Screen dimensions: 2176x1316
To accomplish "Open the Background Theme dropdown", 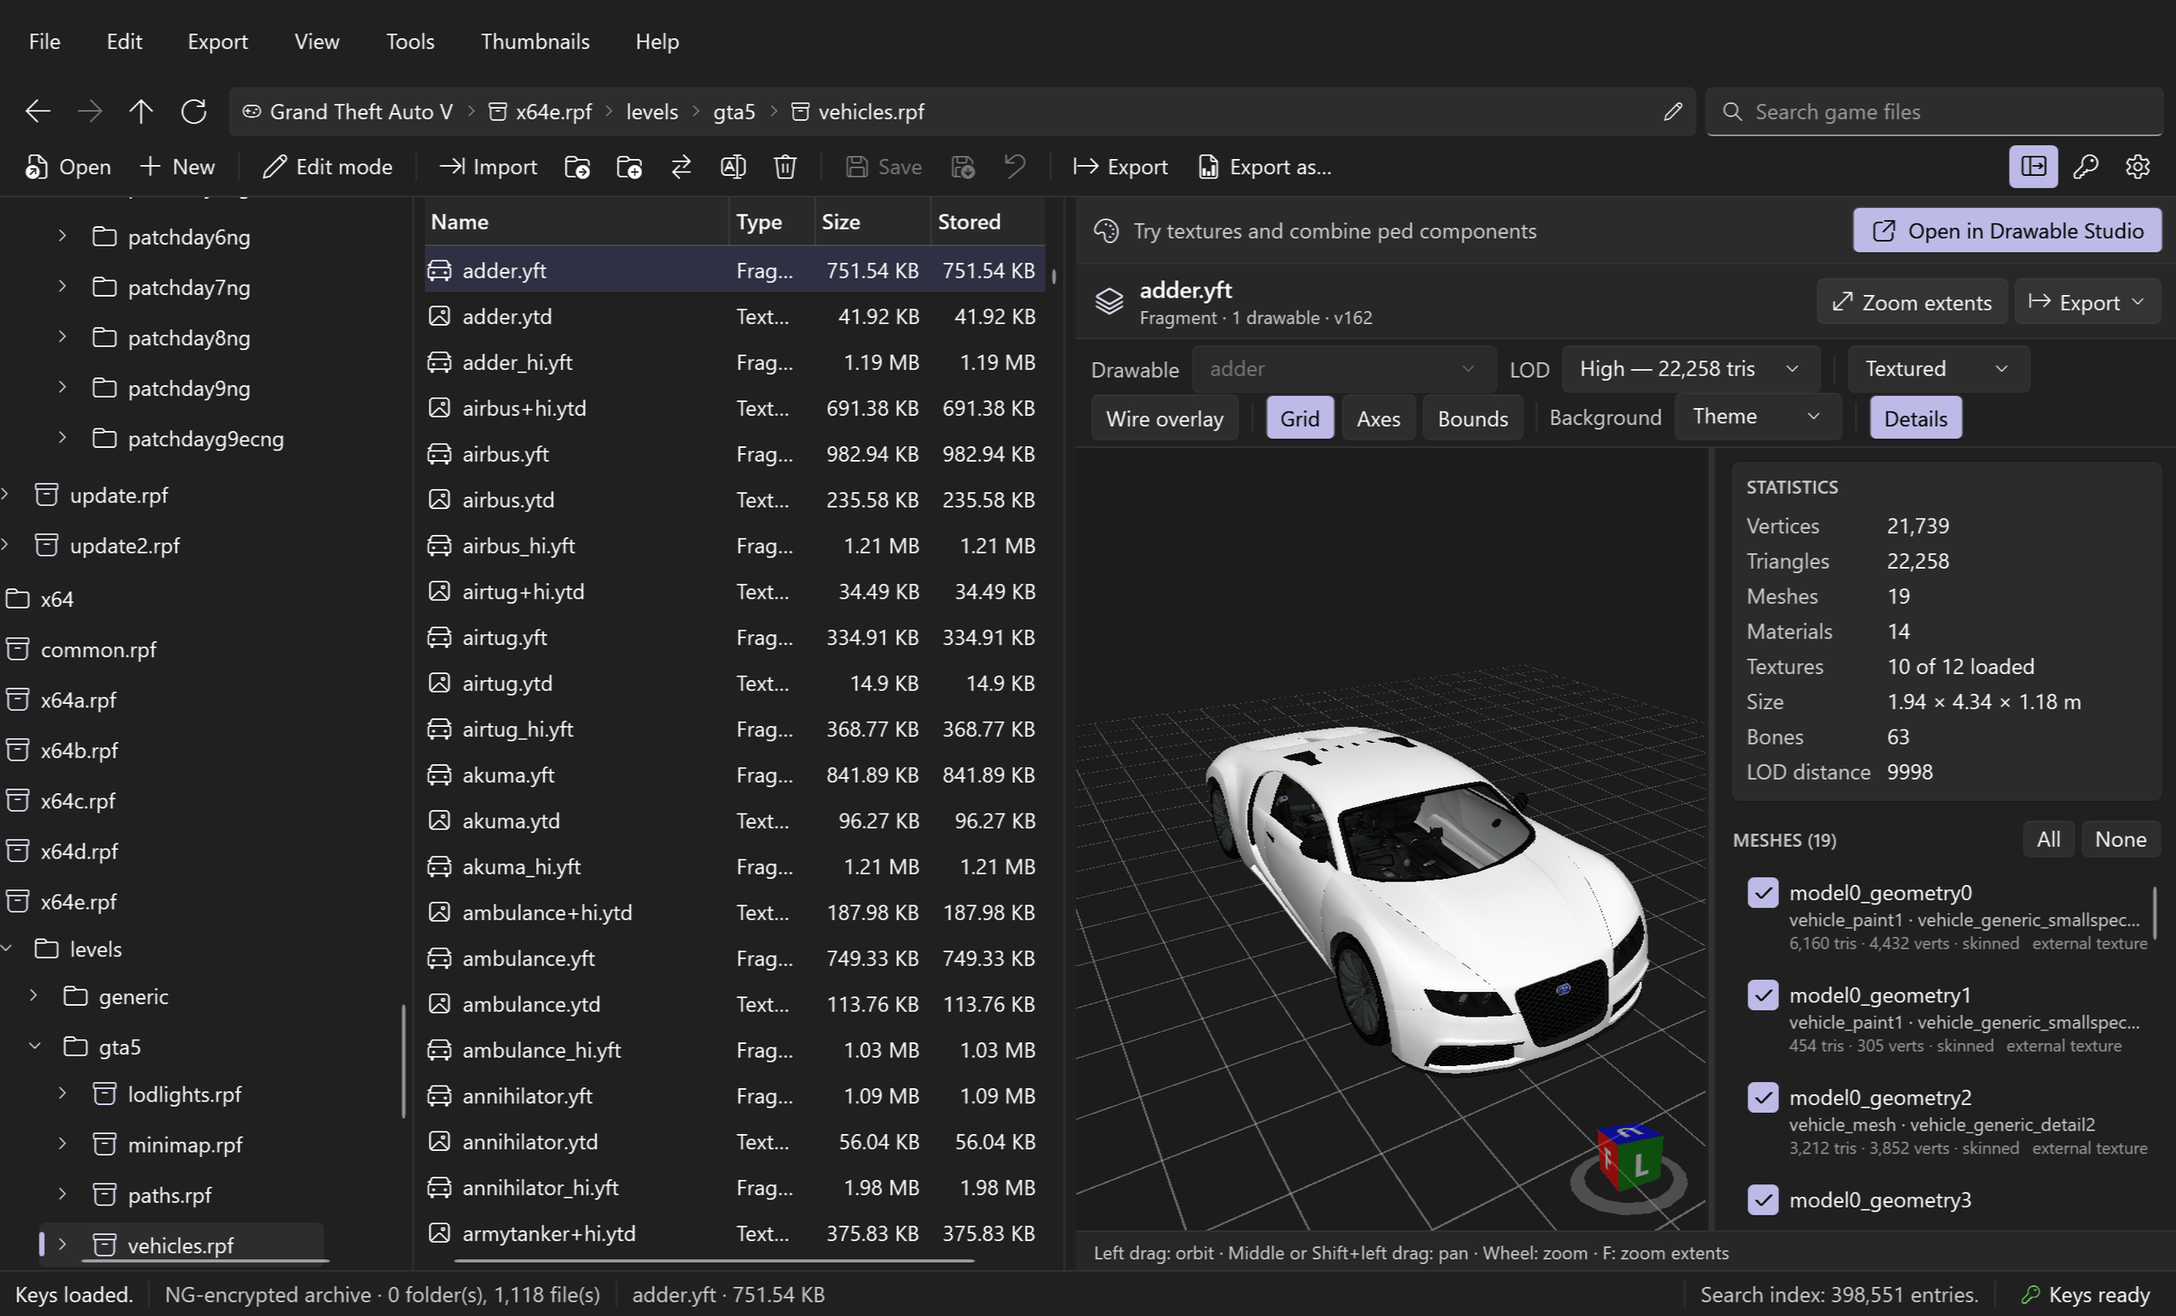I will [x=1758, y=417].
